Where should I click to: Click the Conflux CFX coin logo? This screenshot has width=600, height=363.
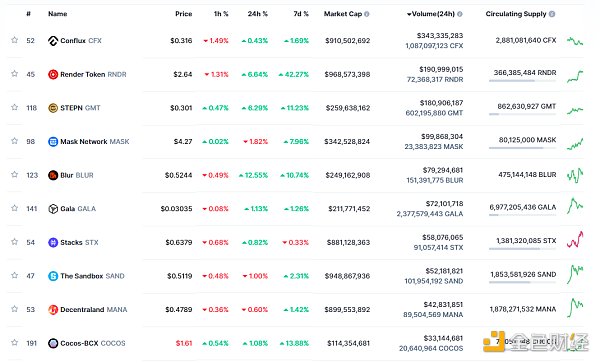(53, 41)
